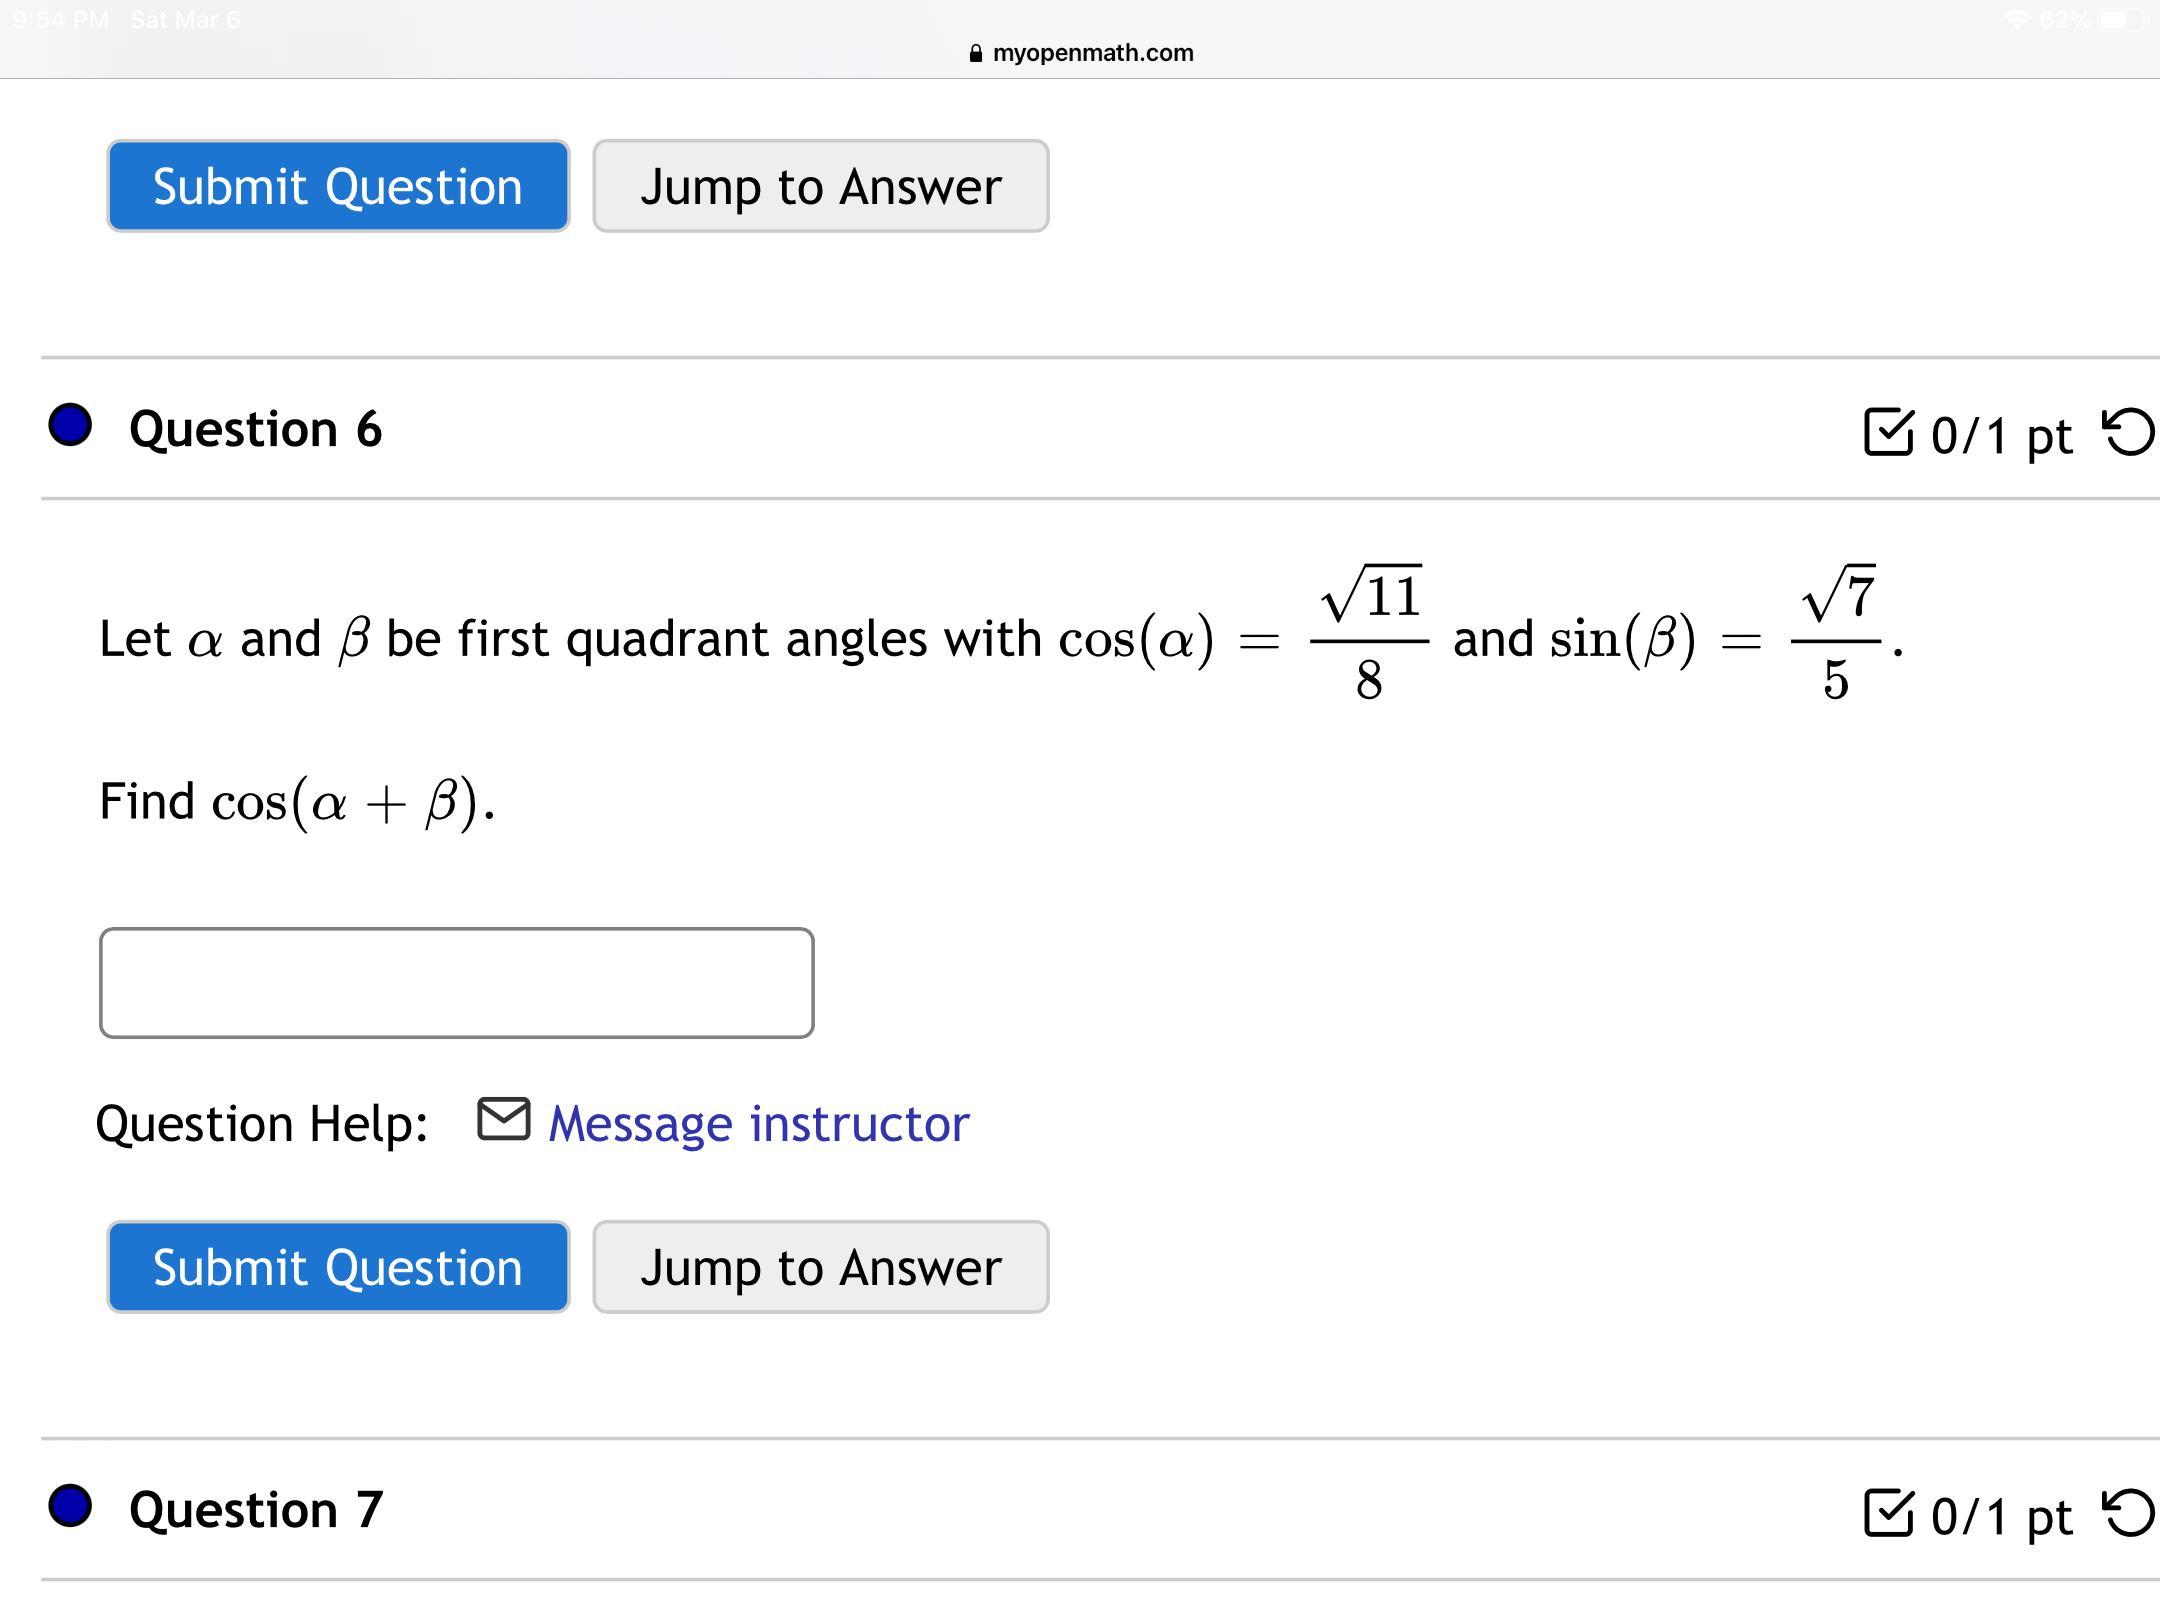This screenshot has height=1620, width=2160.
Task: Click Jump to Answer for Question 6
Action: coord(820,1267)
